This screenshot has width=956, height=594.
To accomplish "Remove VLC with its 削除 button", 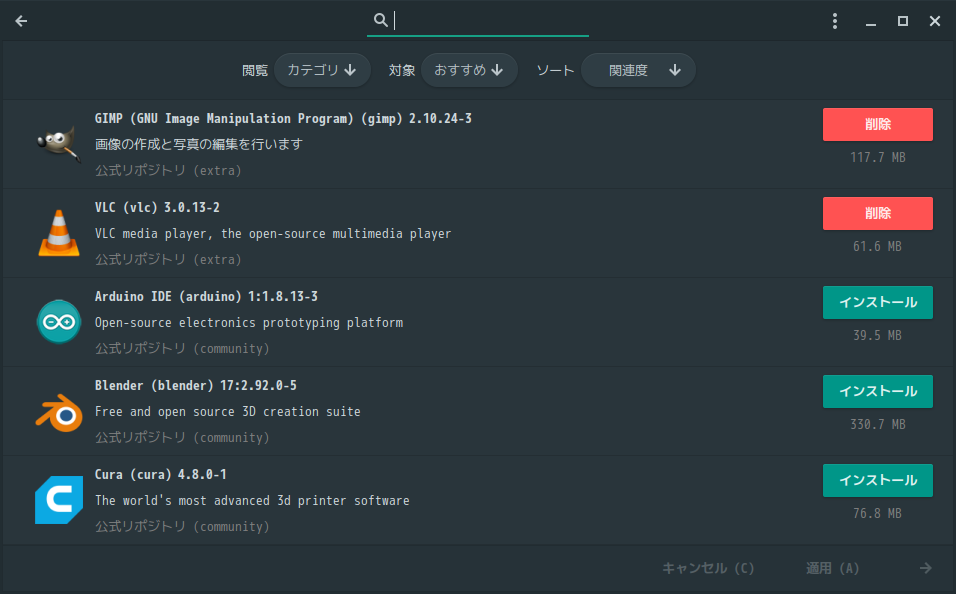I will [x=877, y=213].
